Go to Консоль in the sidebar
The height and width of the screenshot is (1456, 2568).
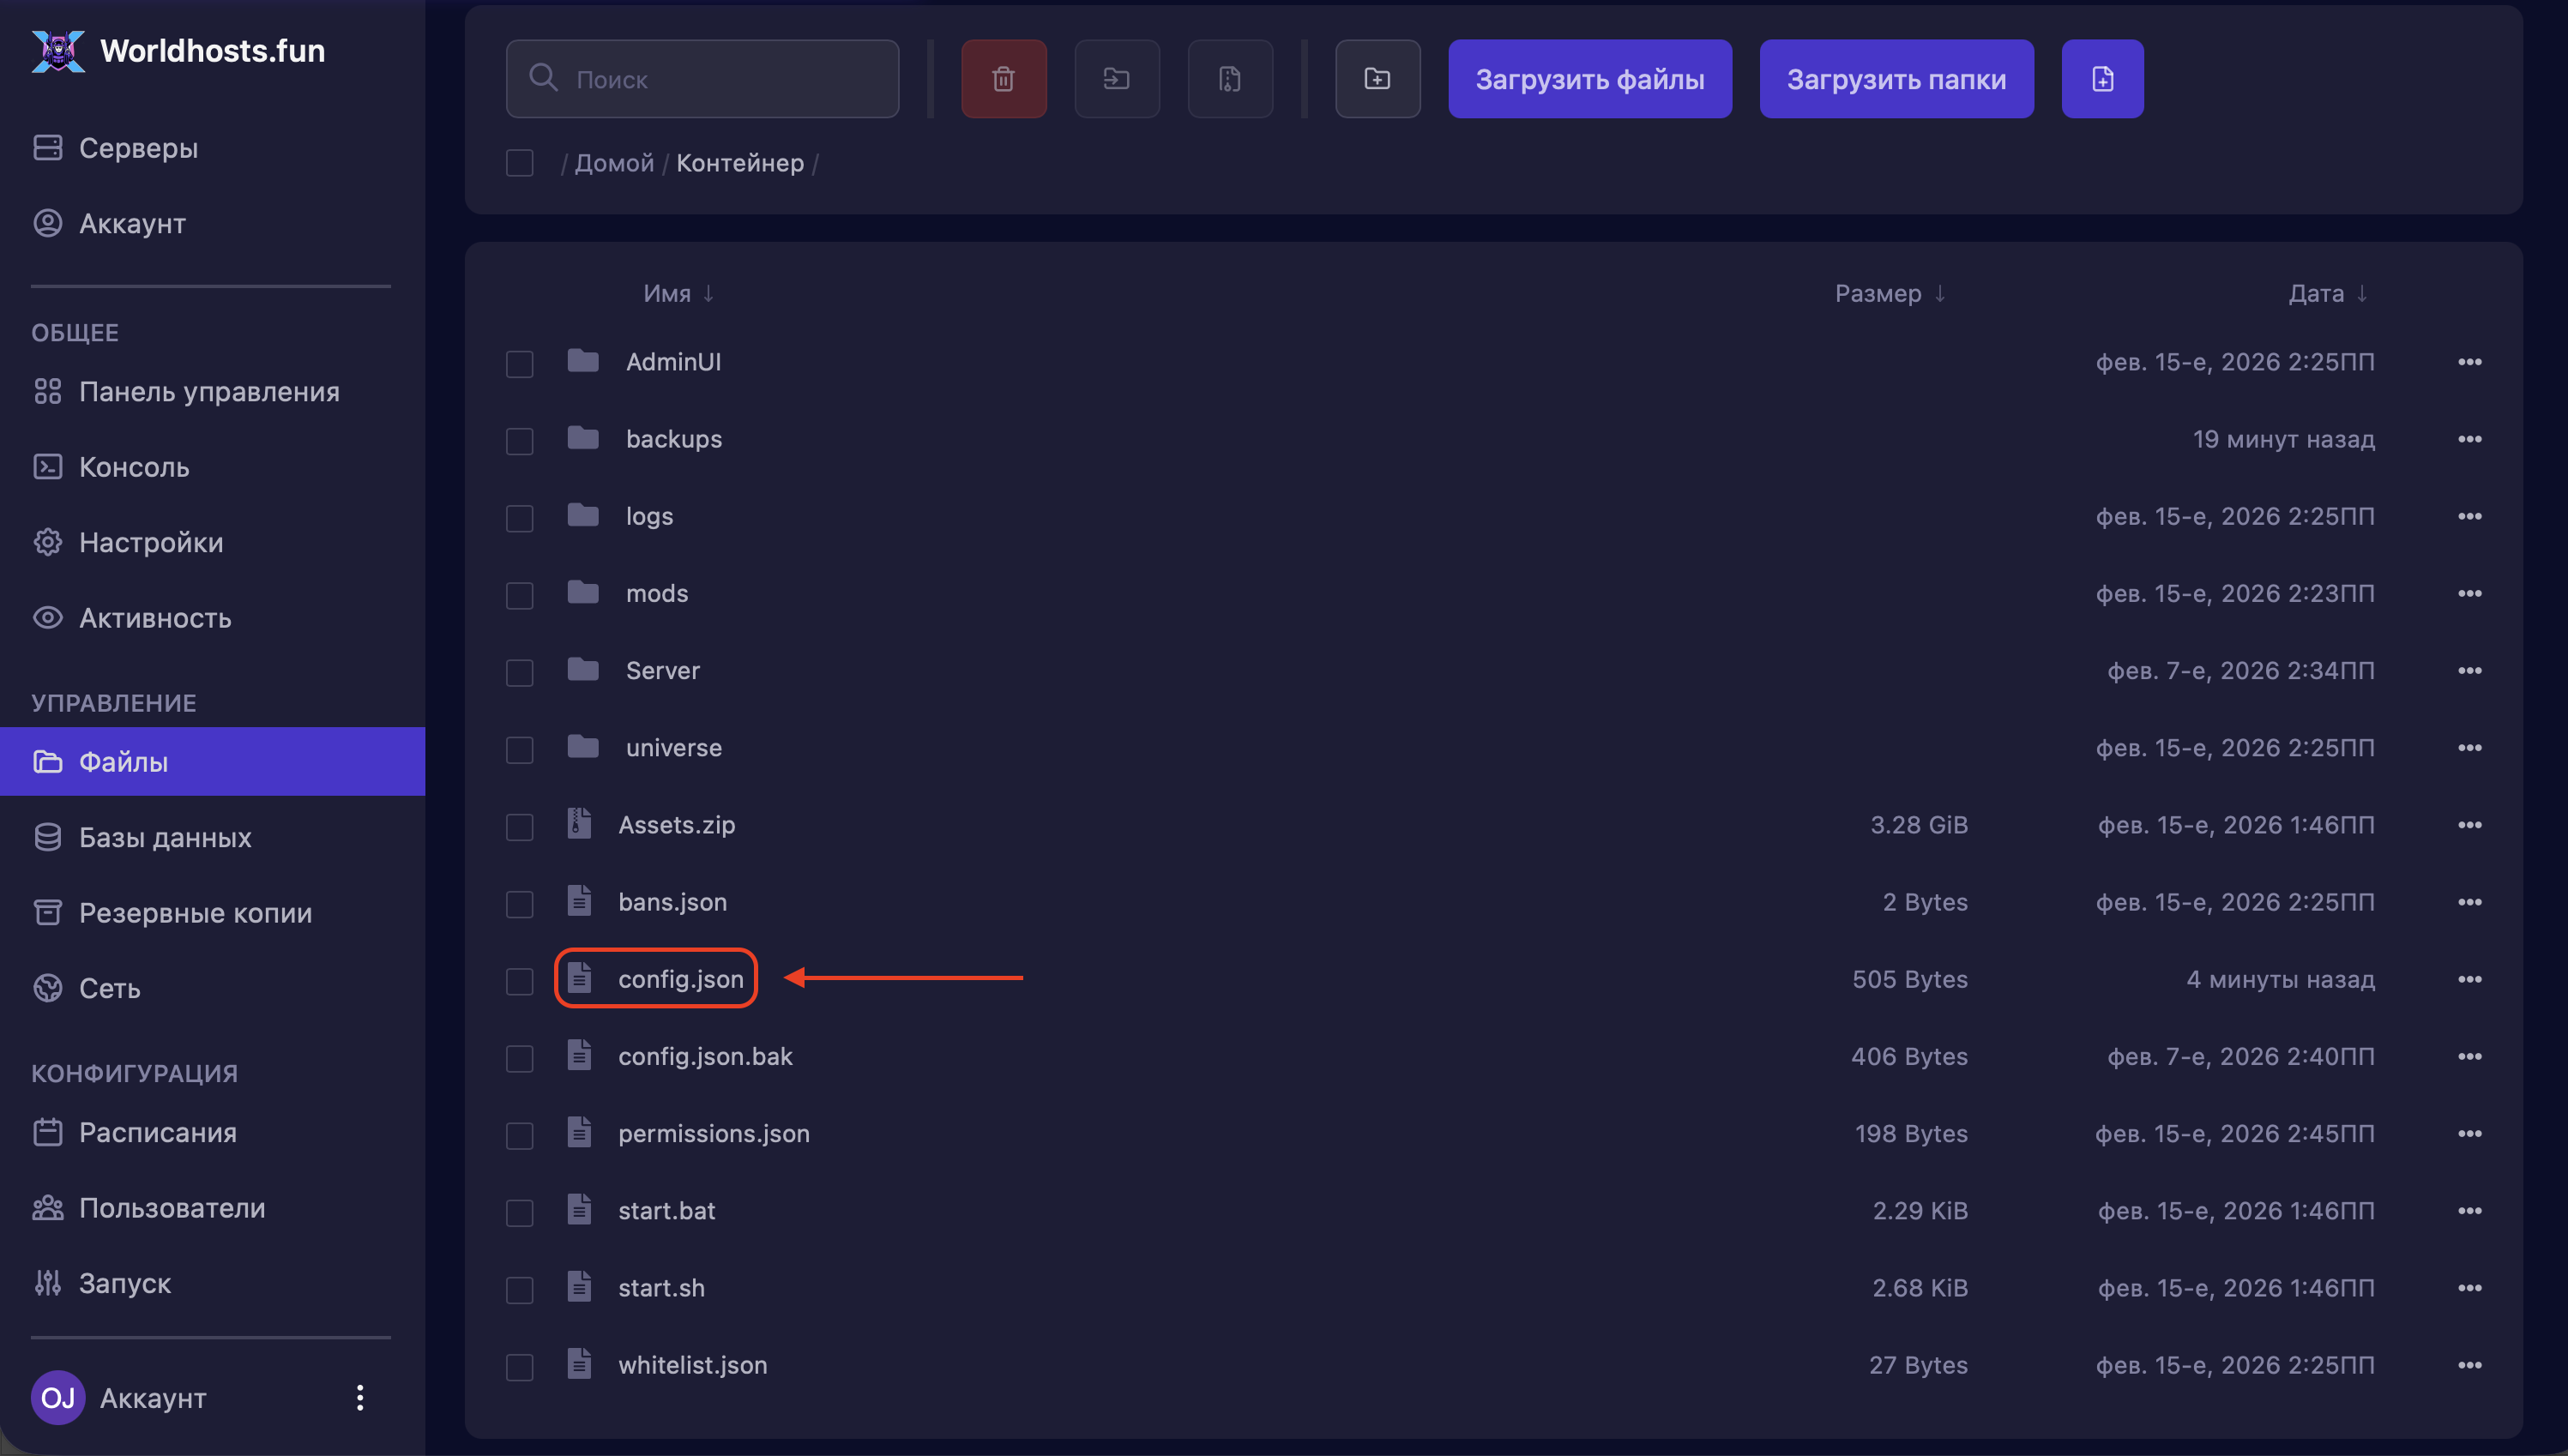click(x=134, y=467)
